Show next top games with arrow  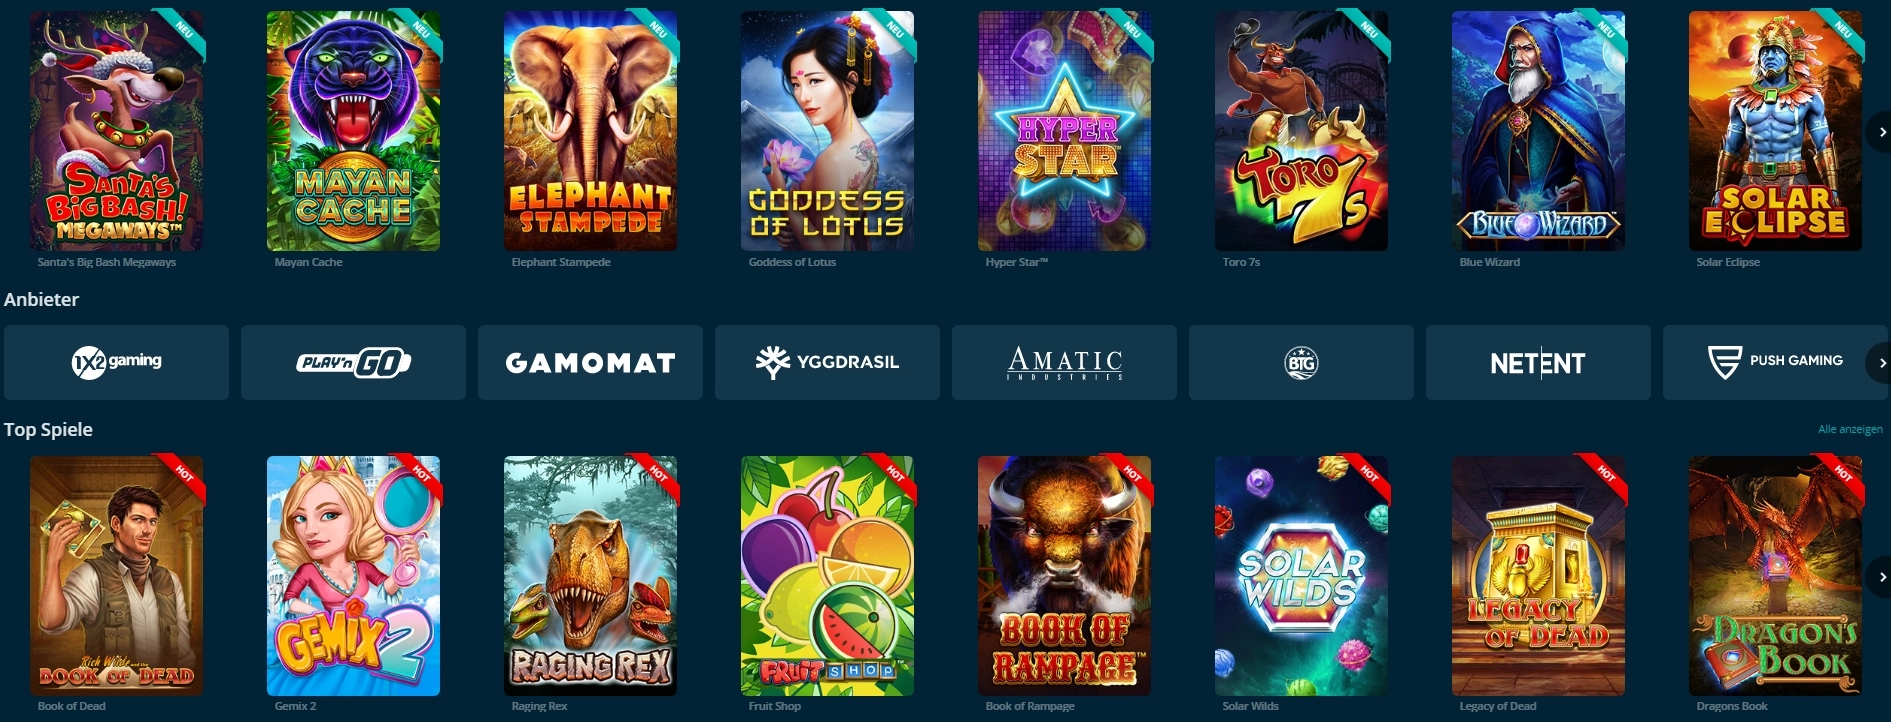tap(1881, 577)
